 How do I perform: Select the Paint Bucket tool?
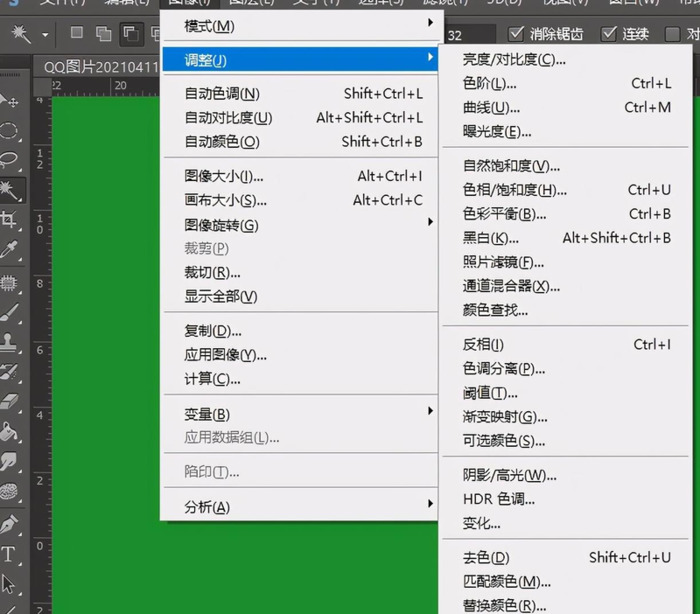coord(9,431)
